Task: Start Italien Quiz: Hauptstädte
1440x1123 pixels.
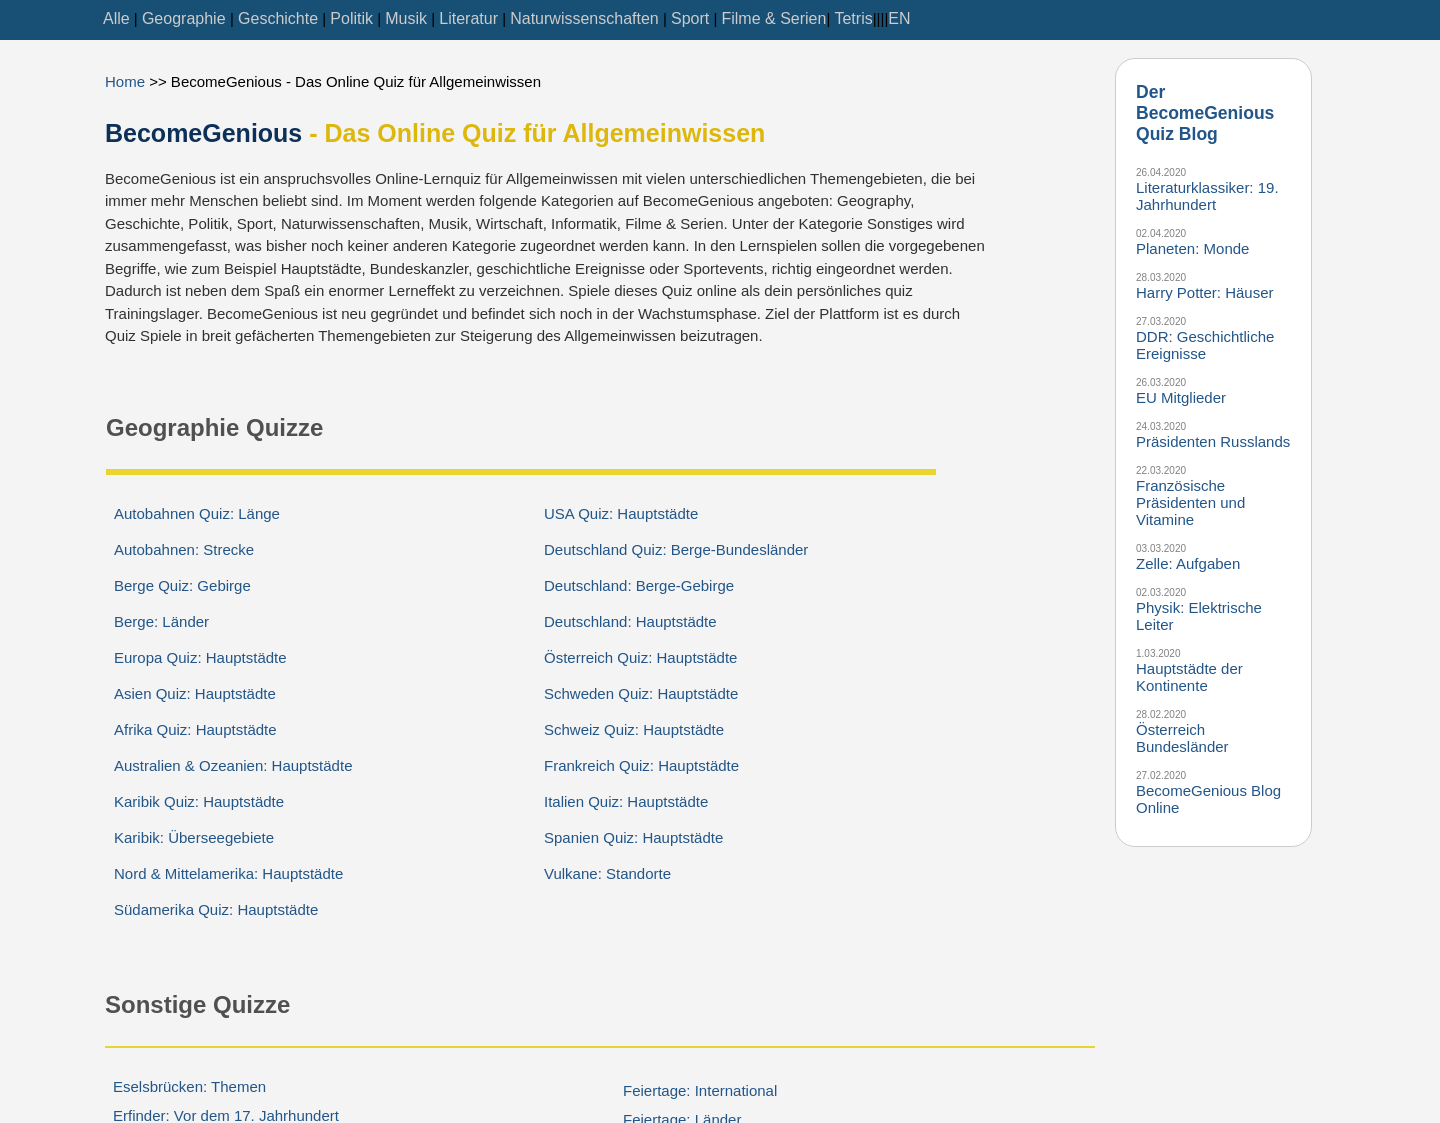Action: click(x=626, y=802)
